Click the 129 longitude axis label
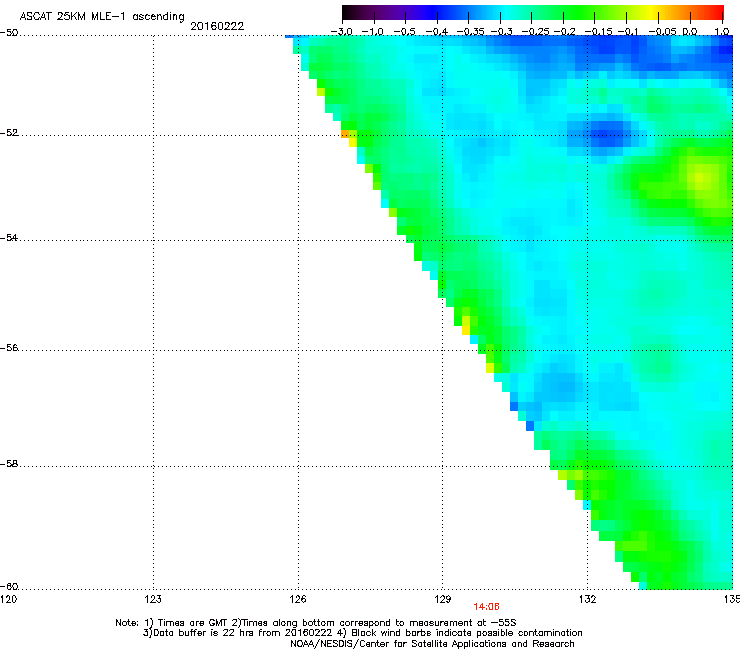This screenshot has height=650, width=740. (443, 599)
